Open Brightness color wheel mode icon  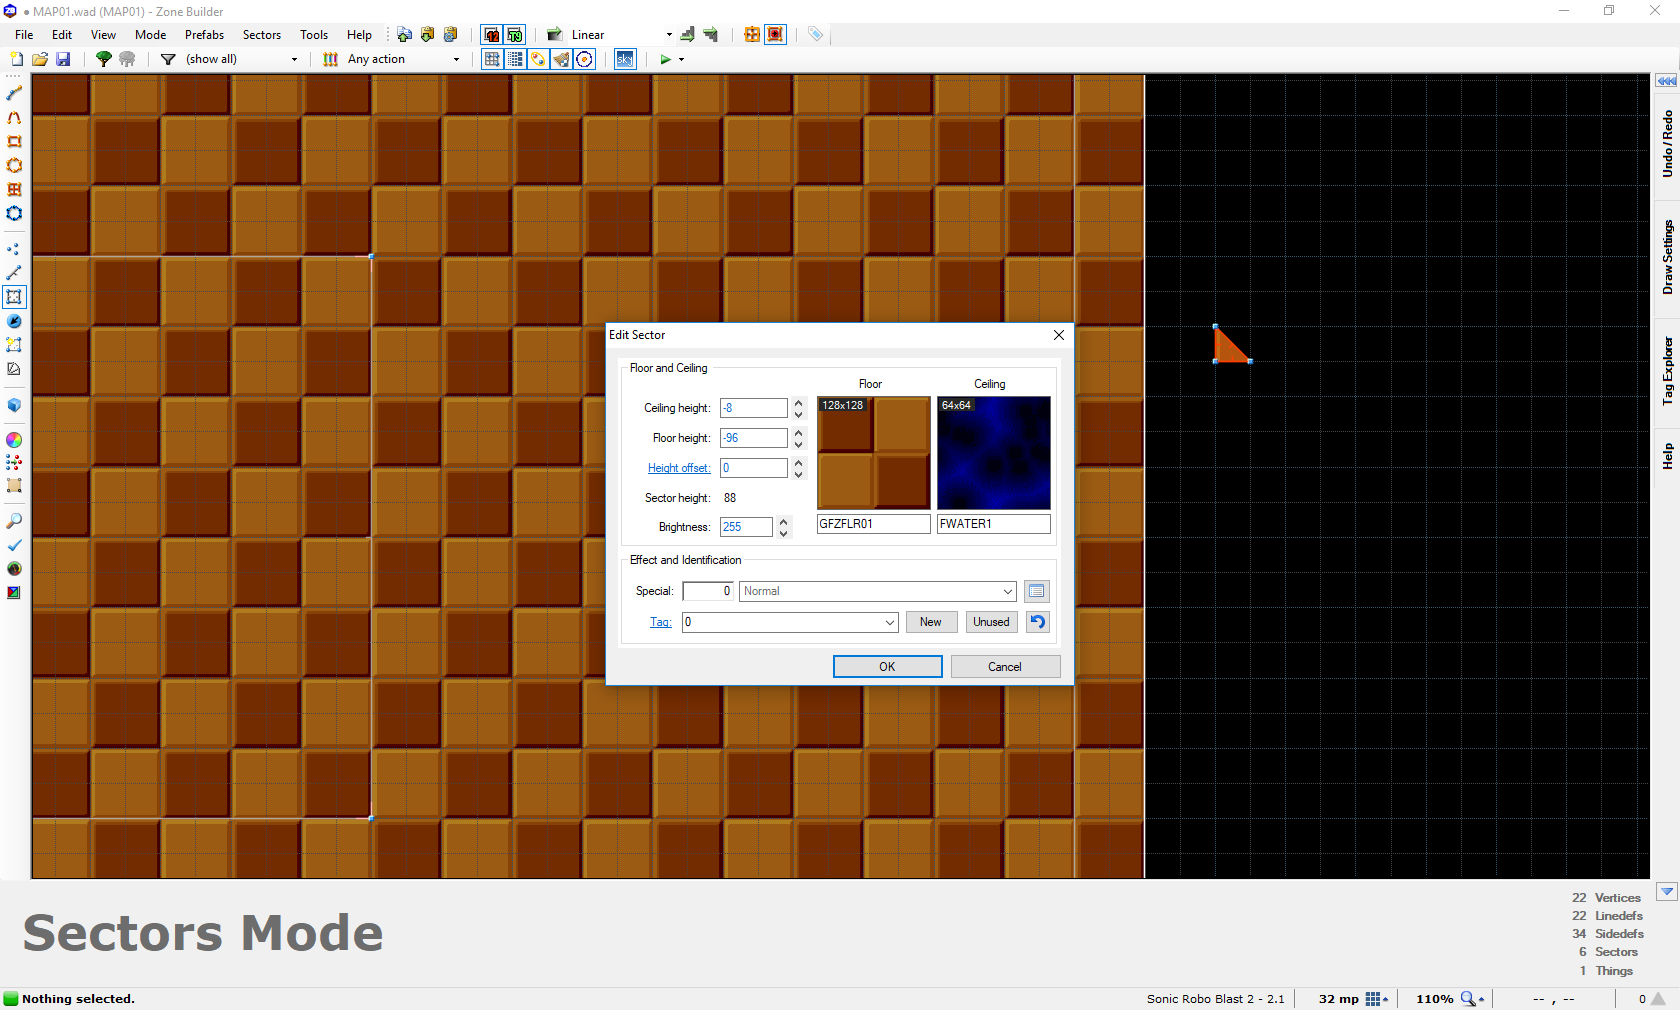click(14, 439)
